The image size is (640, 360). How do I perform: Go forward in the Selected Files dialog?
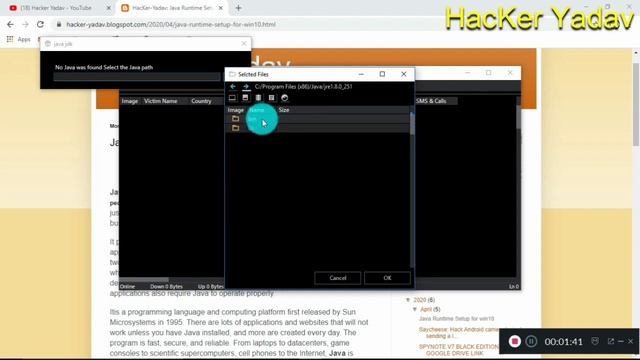click(x=246, y=87)
